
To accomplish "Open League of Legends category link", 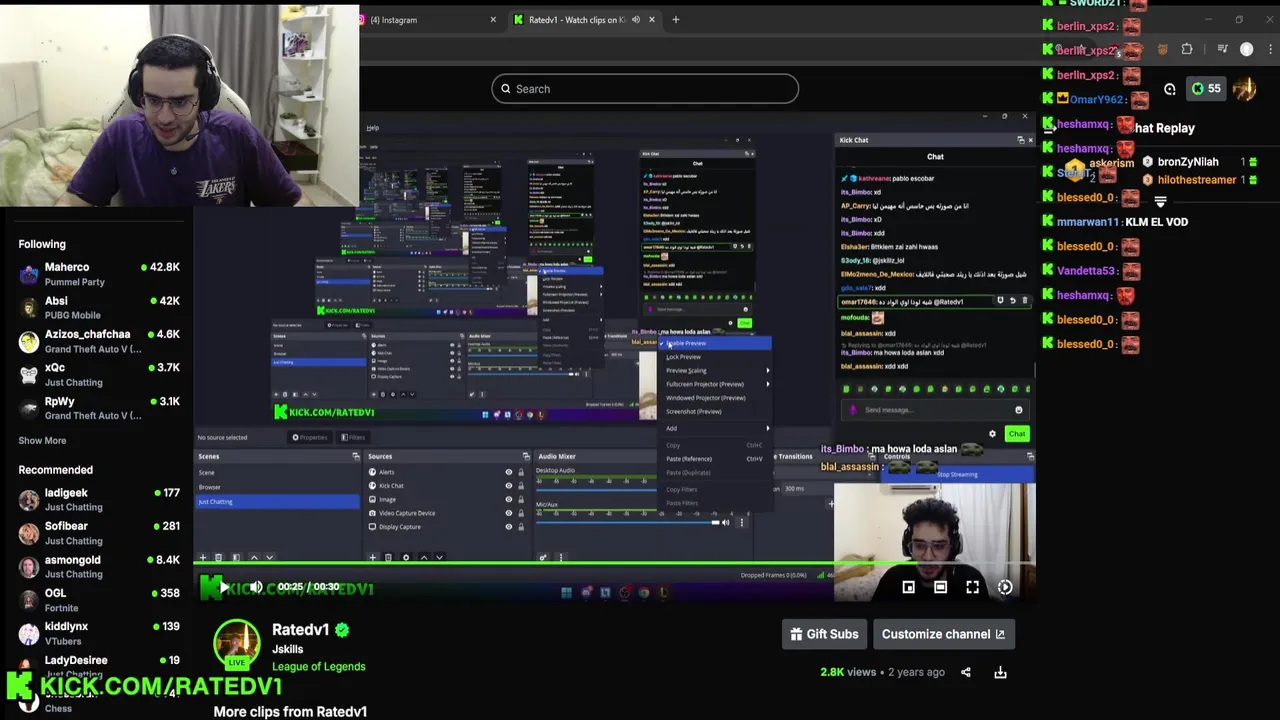I will pyautogui.click(x=319, y=667).
